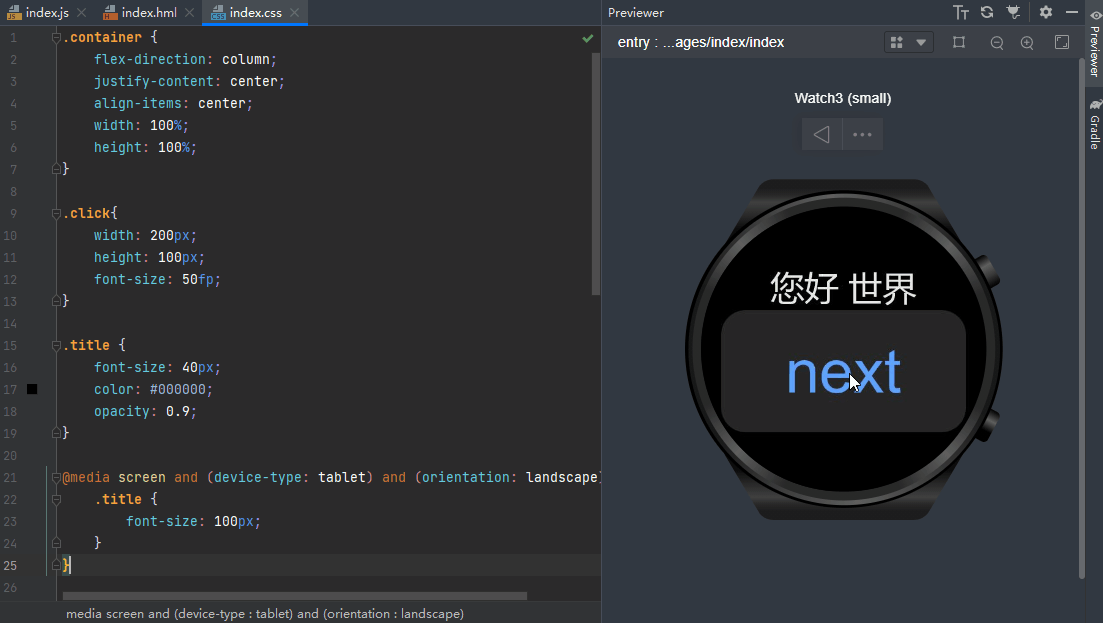Zoom in the watch preview
This screenshot has width=1103, height=623.
(1027, 43)
